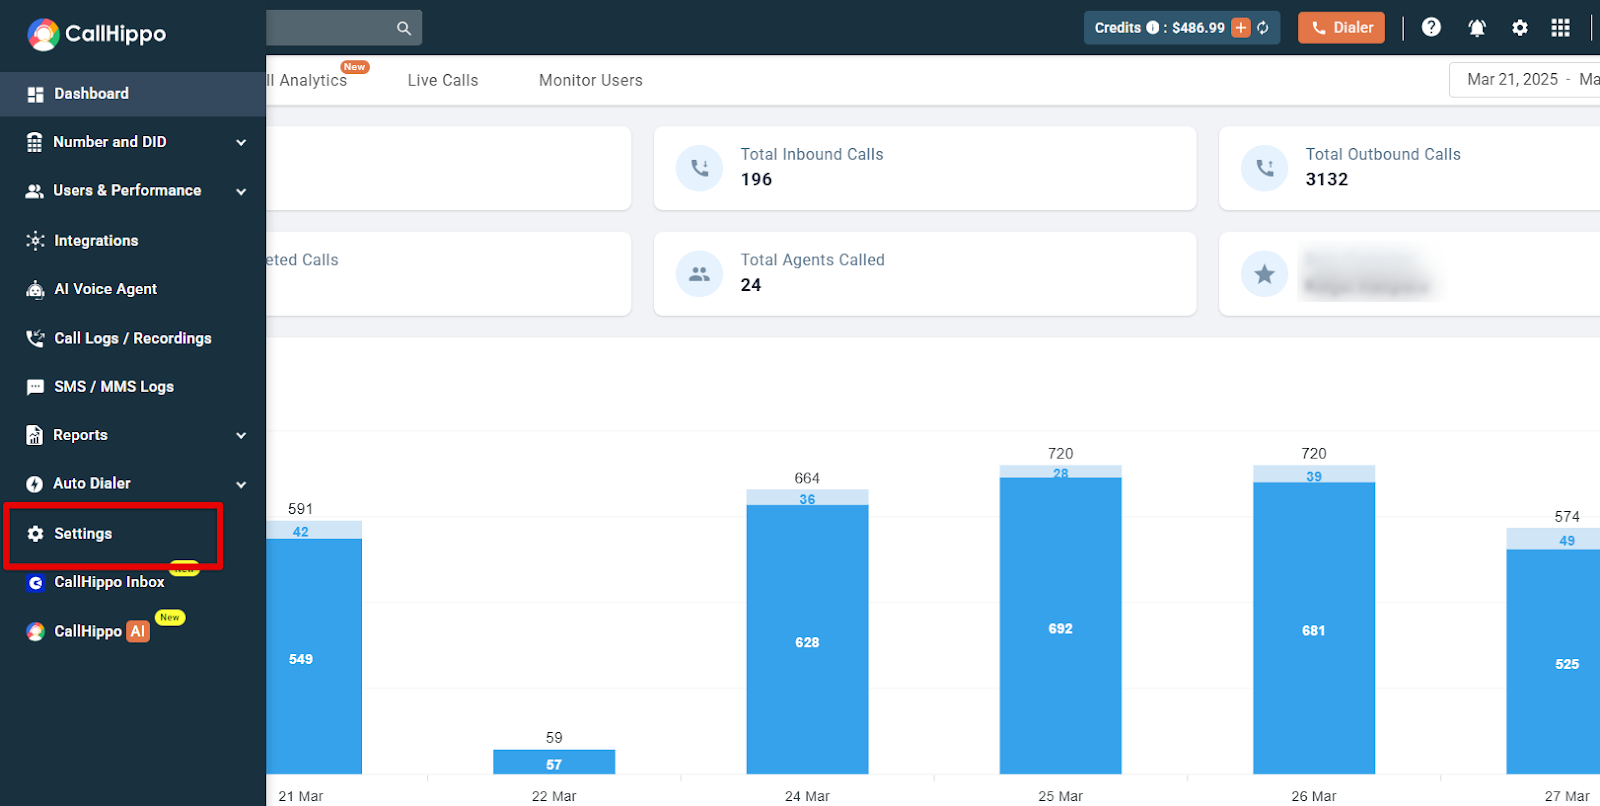Open Users & Performance section

click(133, 191)
